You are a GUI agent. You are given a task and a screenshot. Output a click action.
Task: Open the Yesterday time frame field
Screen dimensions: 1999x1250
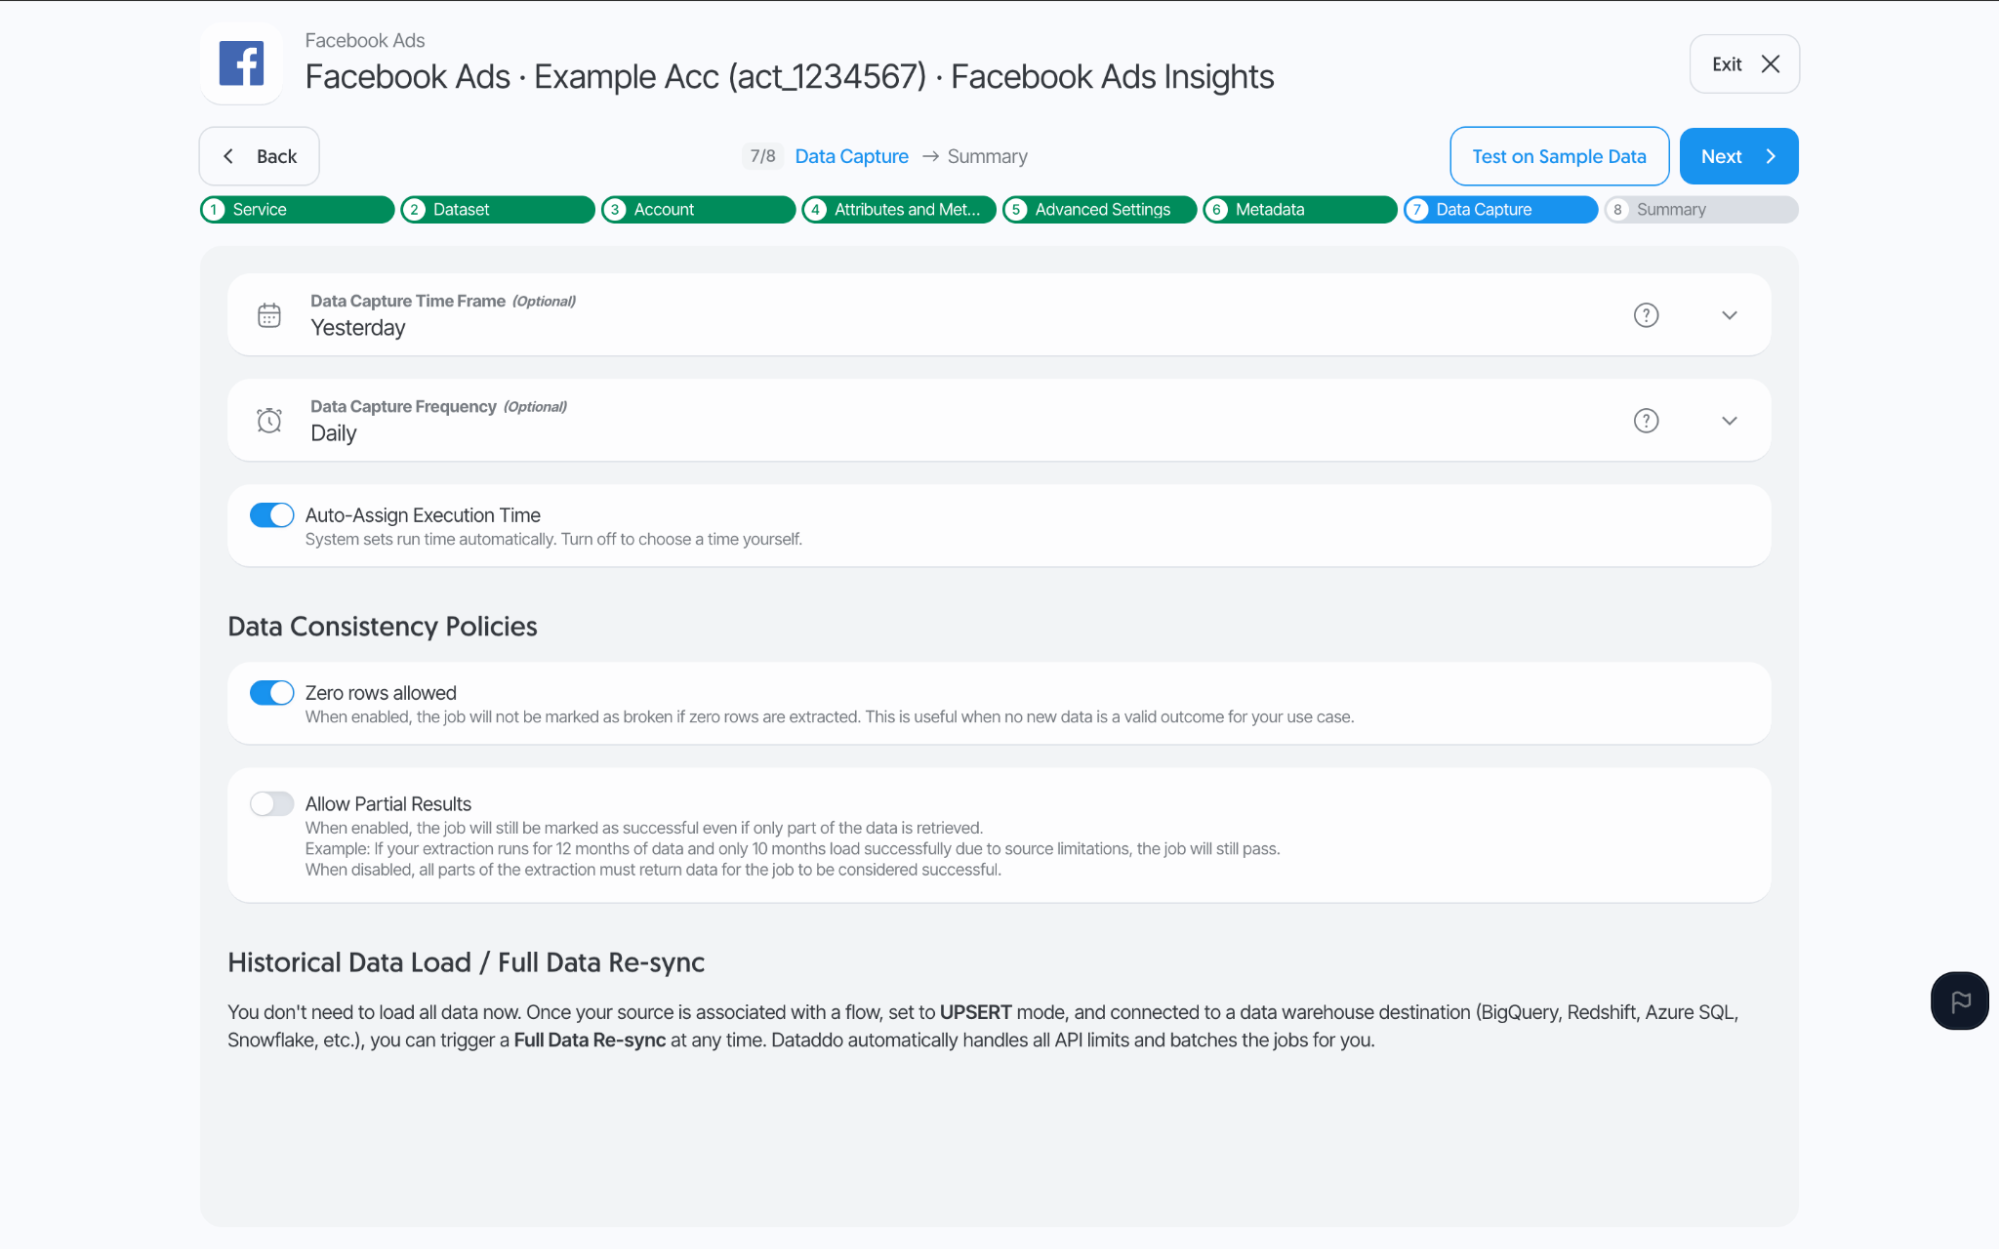[x=999, y=315]
